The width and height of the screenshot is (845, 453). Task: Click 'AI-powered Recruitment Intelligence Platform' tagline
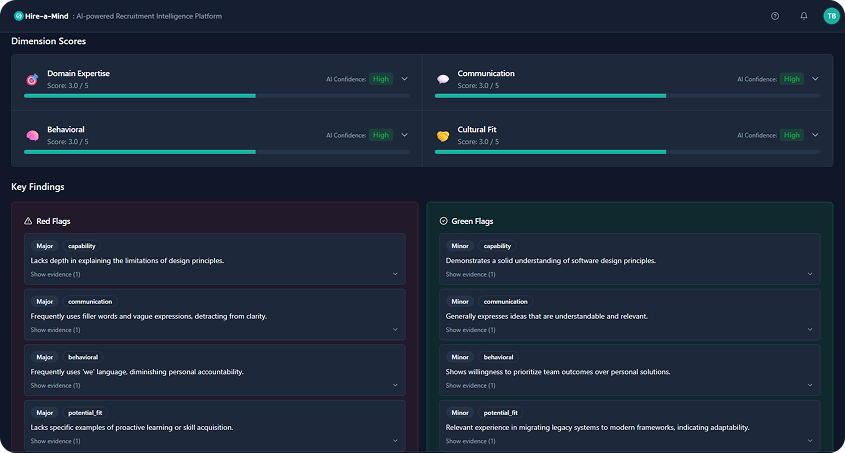pos(149,16)
